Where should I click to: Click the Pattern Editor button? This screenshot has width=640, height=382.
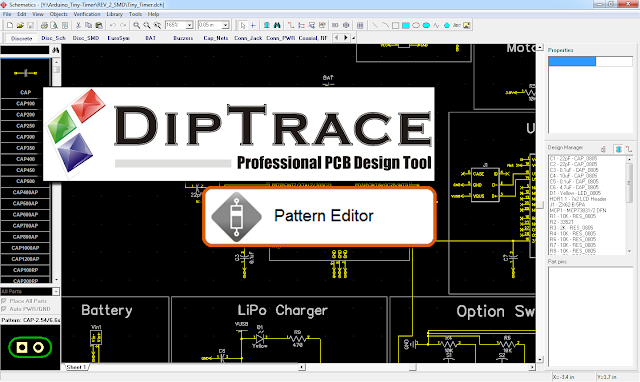[320, 216]
